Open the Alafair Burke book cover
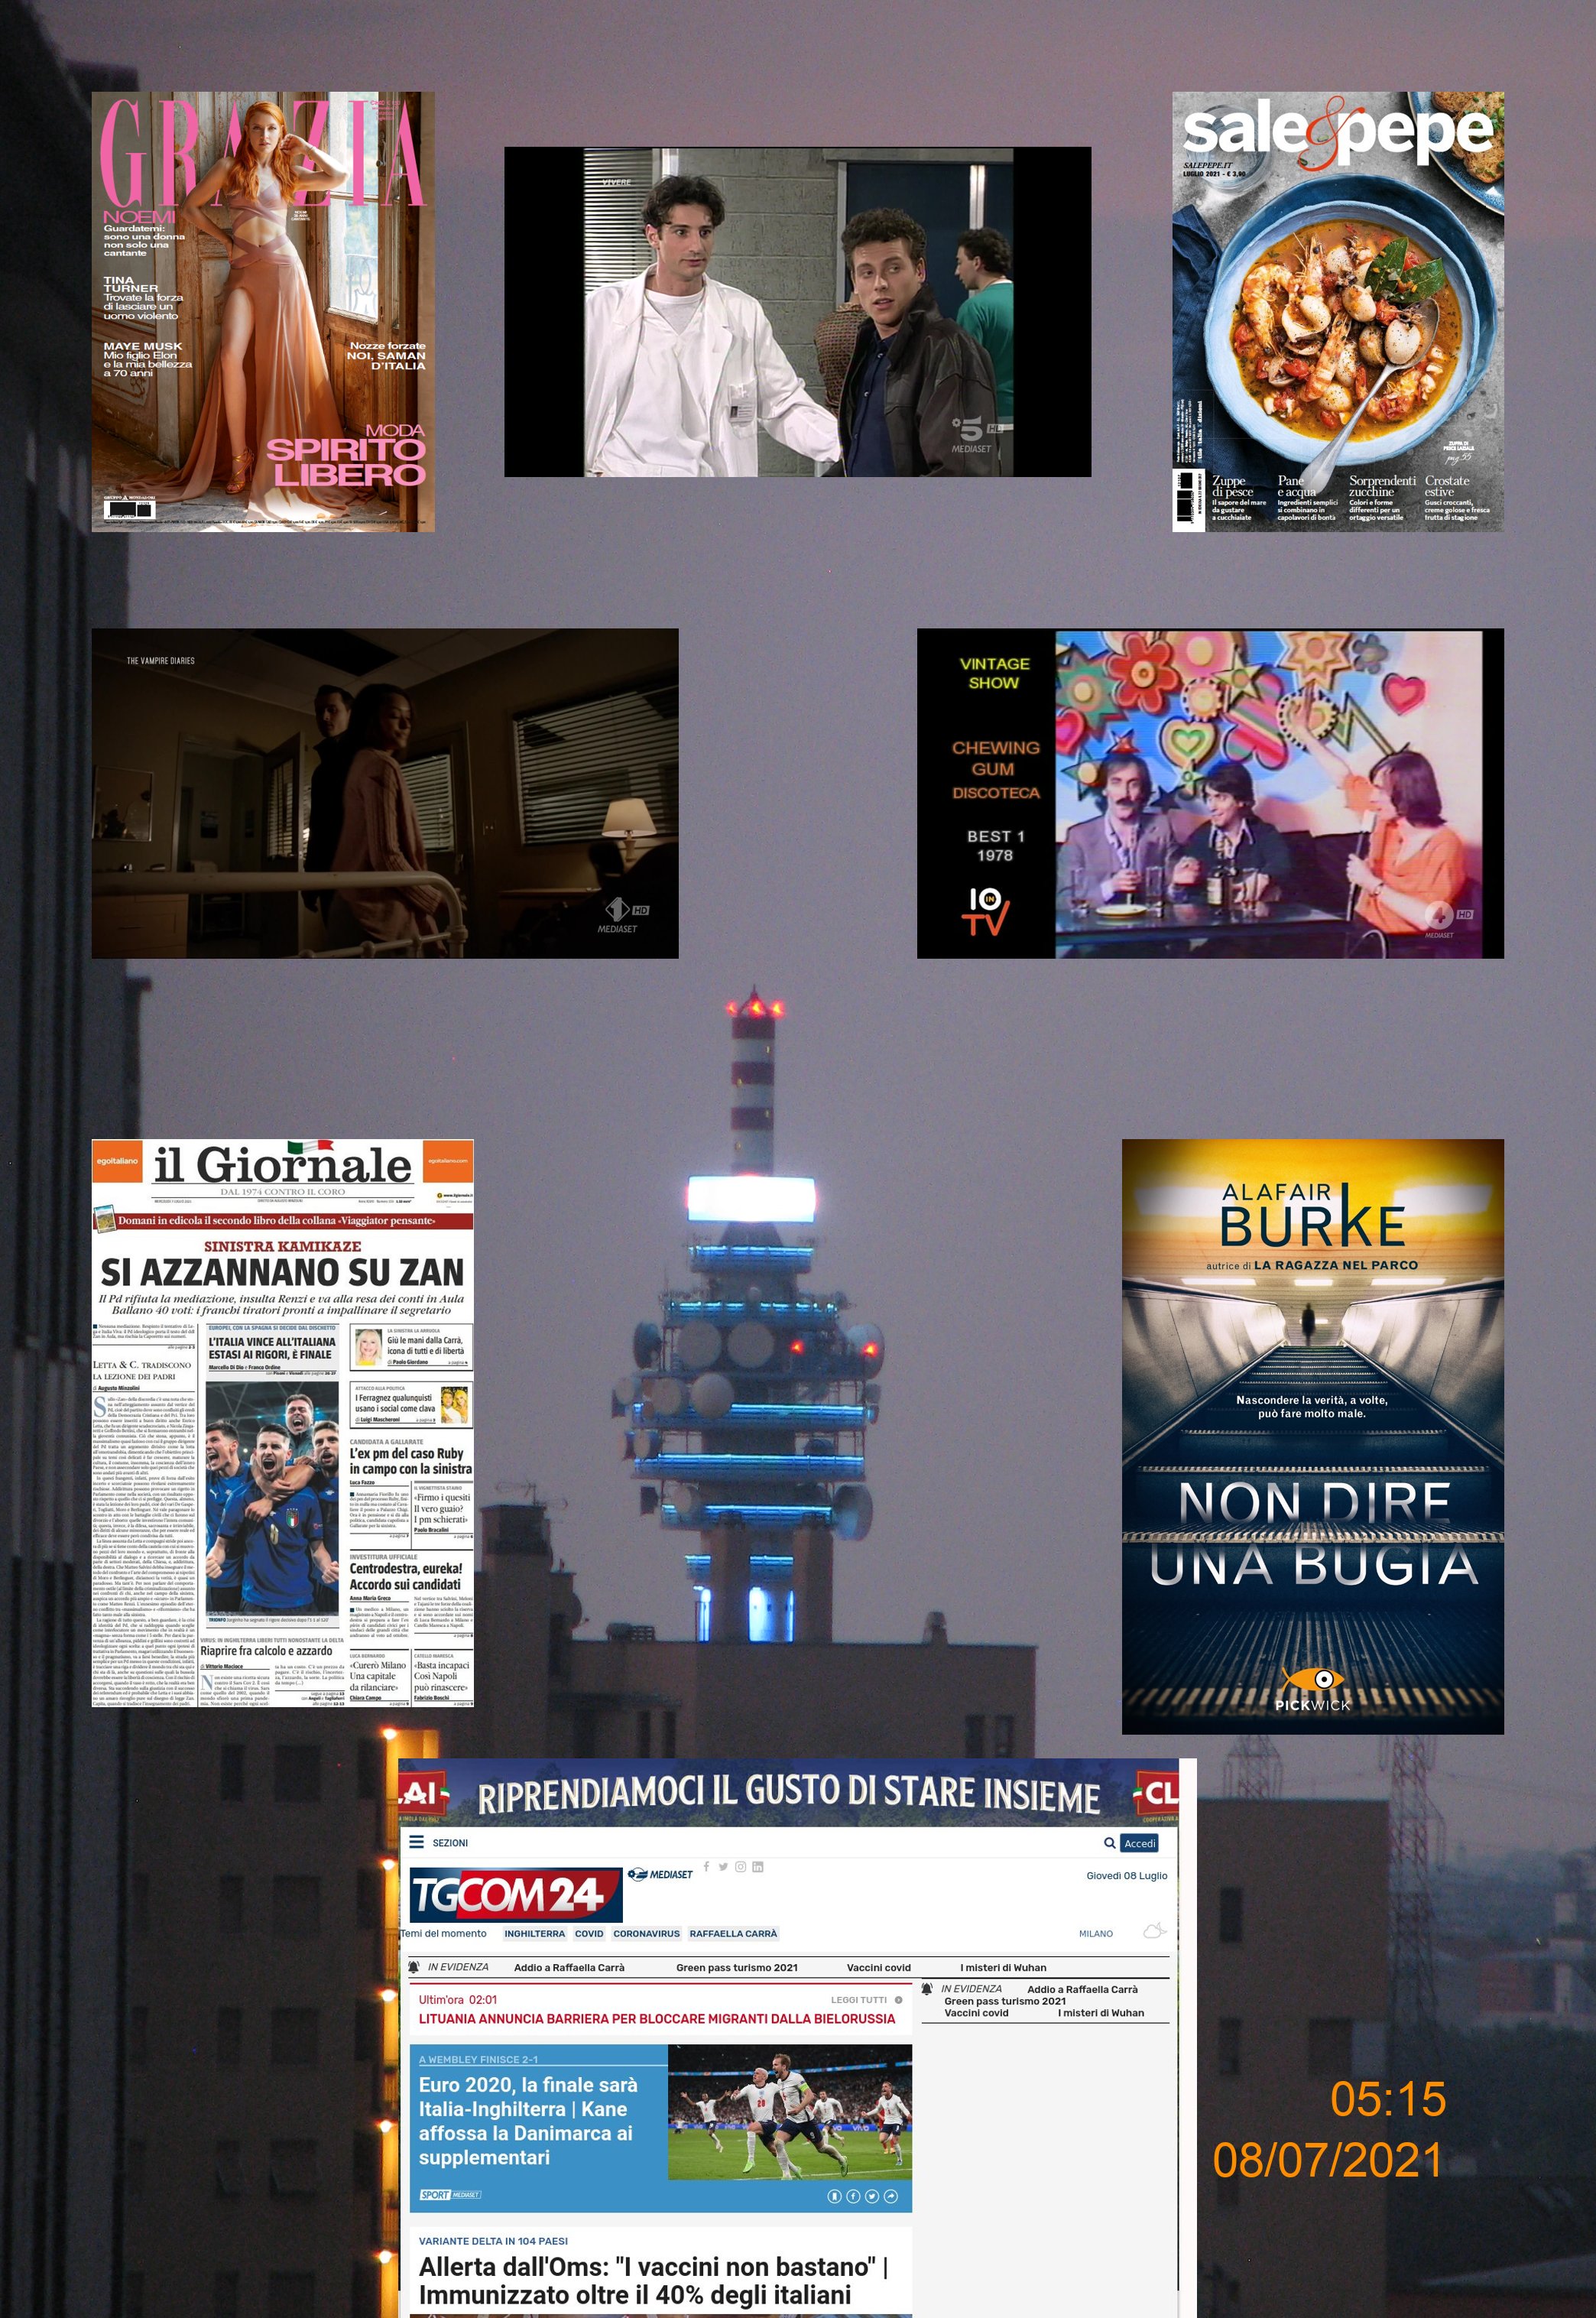Viewport: 1596px width, 2318px height. click(1312, 1436)
